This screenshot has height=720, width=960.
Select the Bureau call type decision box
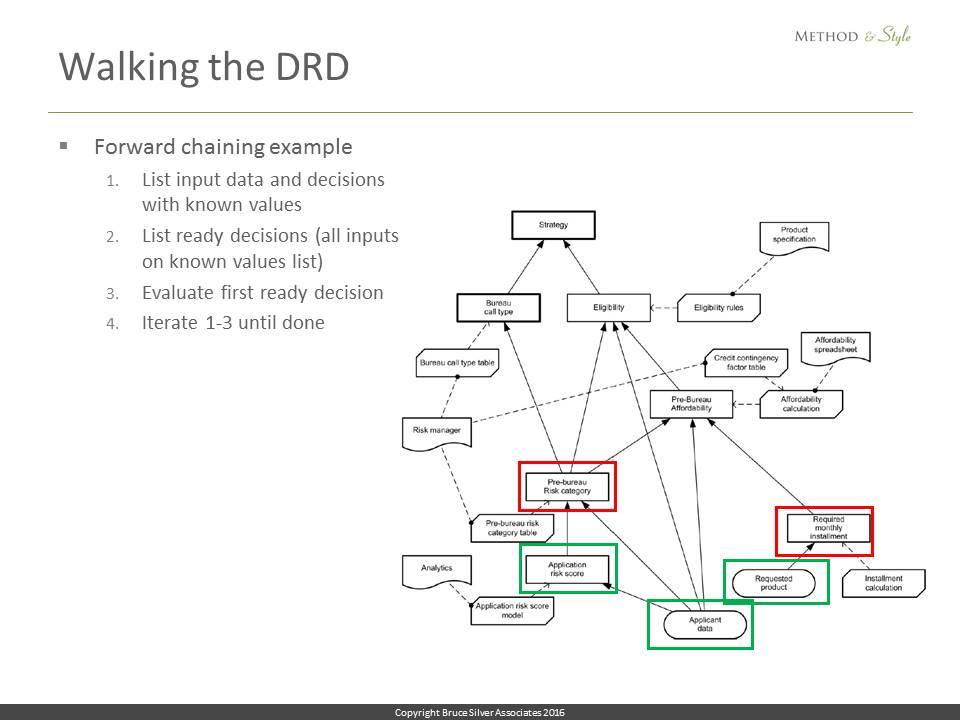[498, 307]
